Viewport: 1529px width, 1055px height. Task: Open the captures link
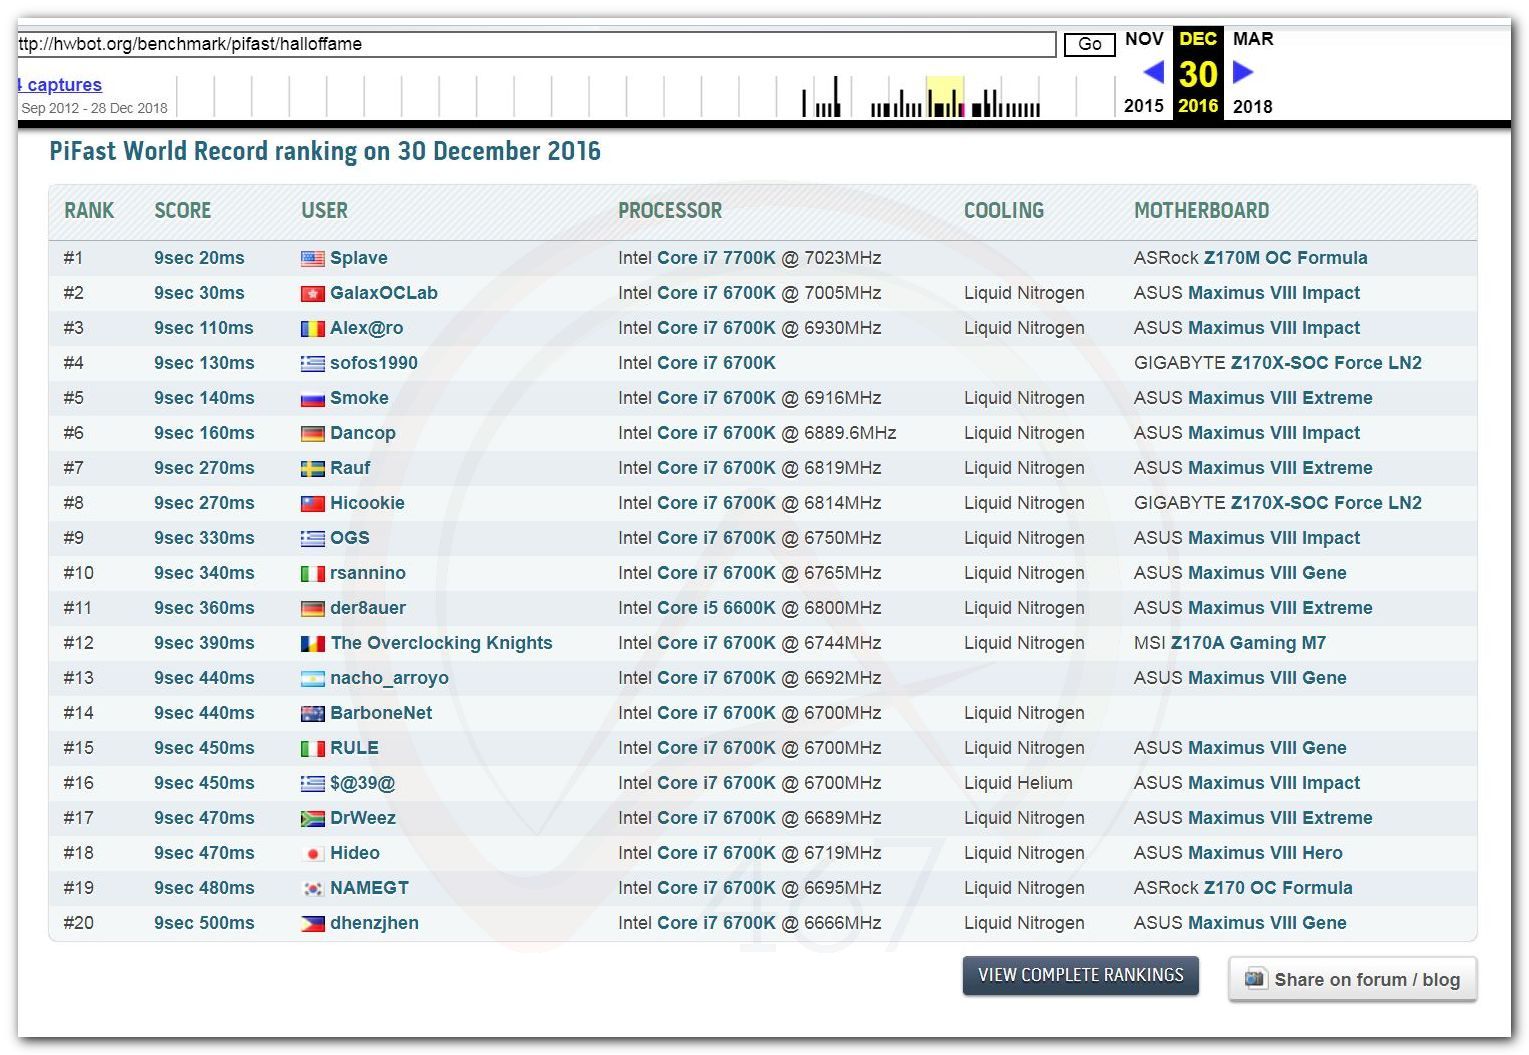click(60, 85)
